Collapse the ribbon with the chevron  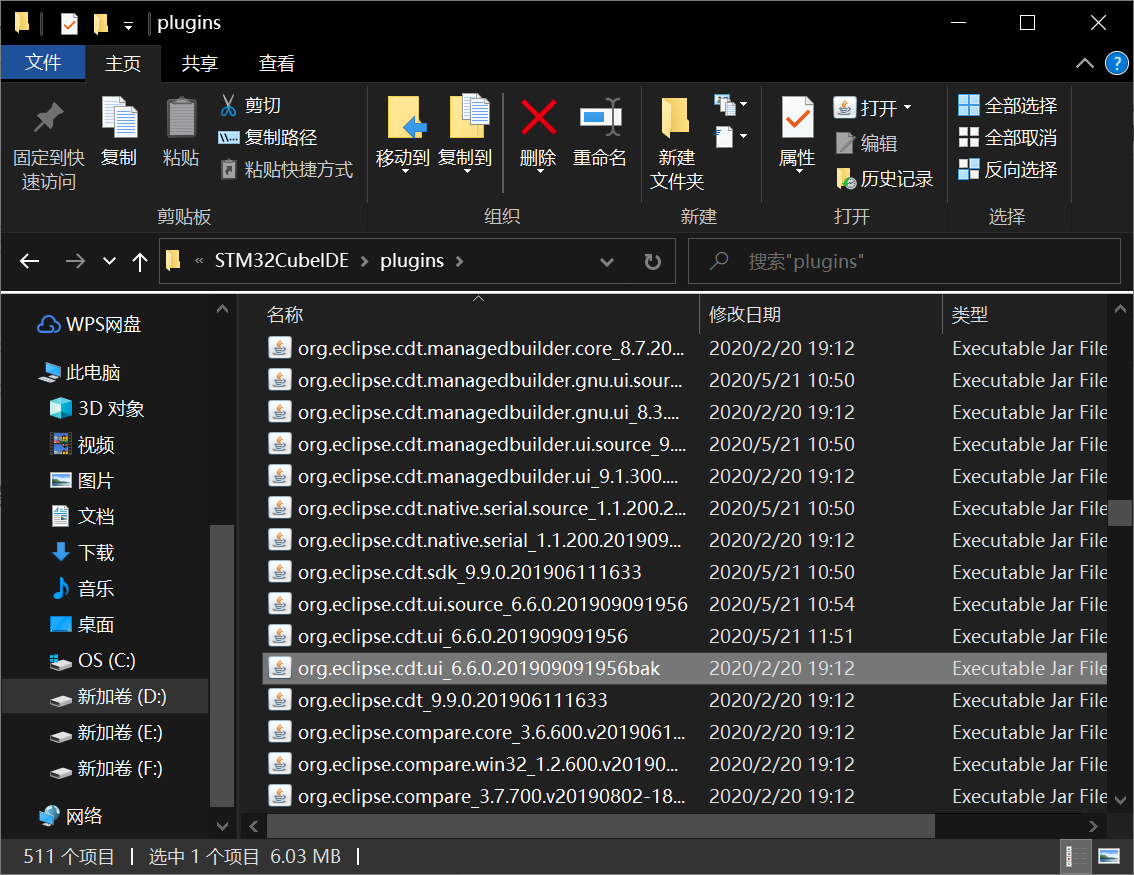[1084, 63]
